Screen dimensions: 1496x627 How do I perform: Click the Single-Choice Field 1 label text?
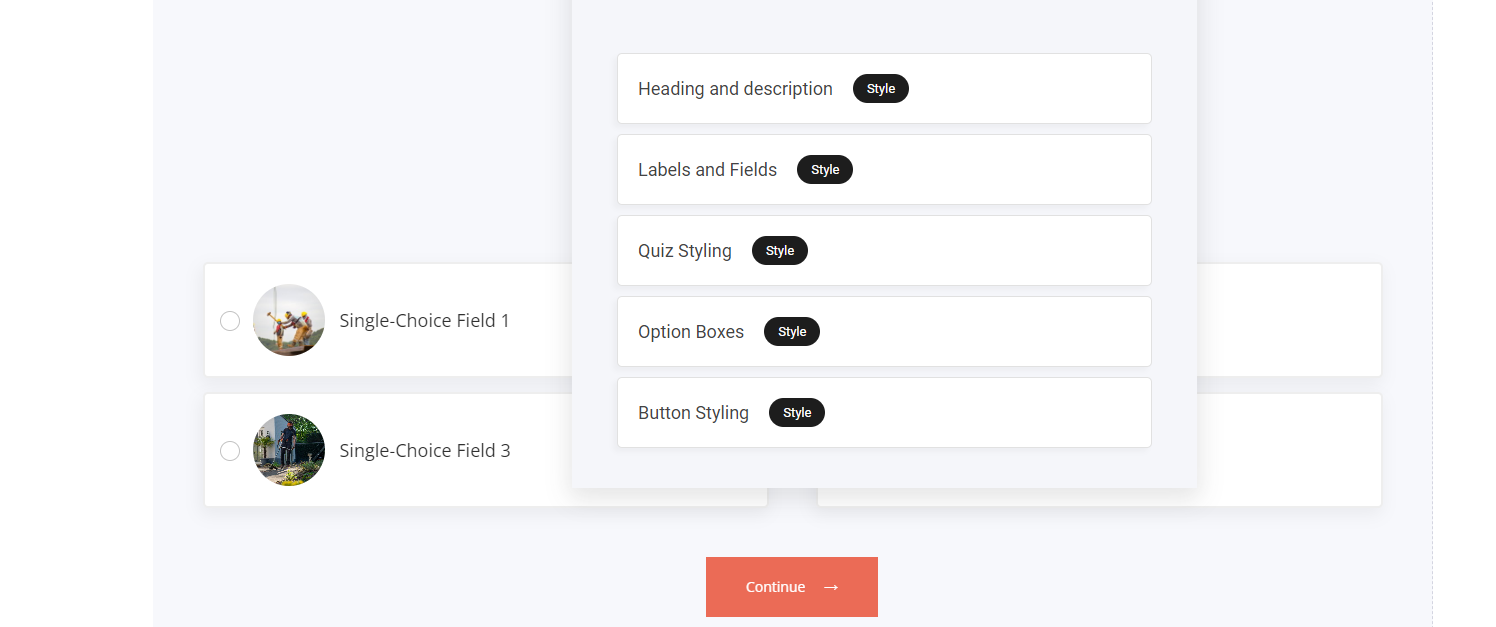[424, 321]
